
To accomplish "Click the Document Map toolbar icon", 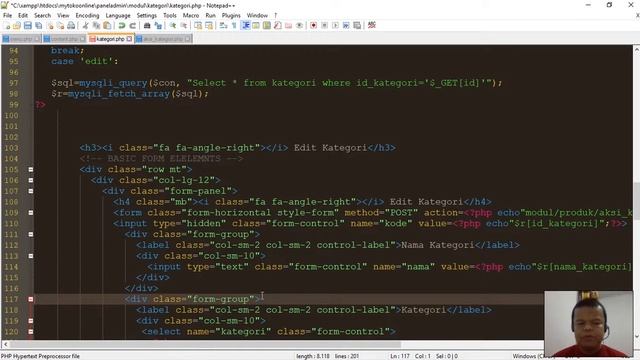I will [267, 25].
